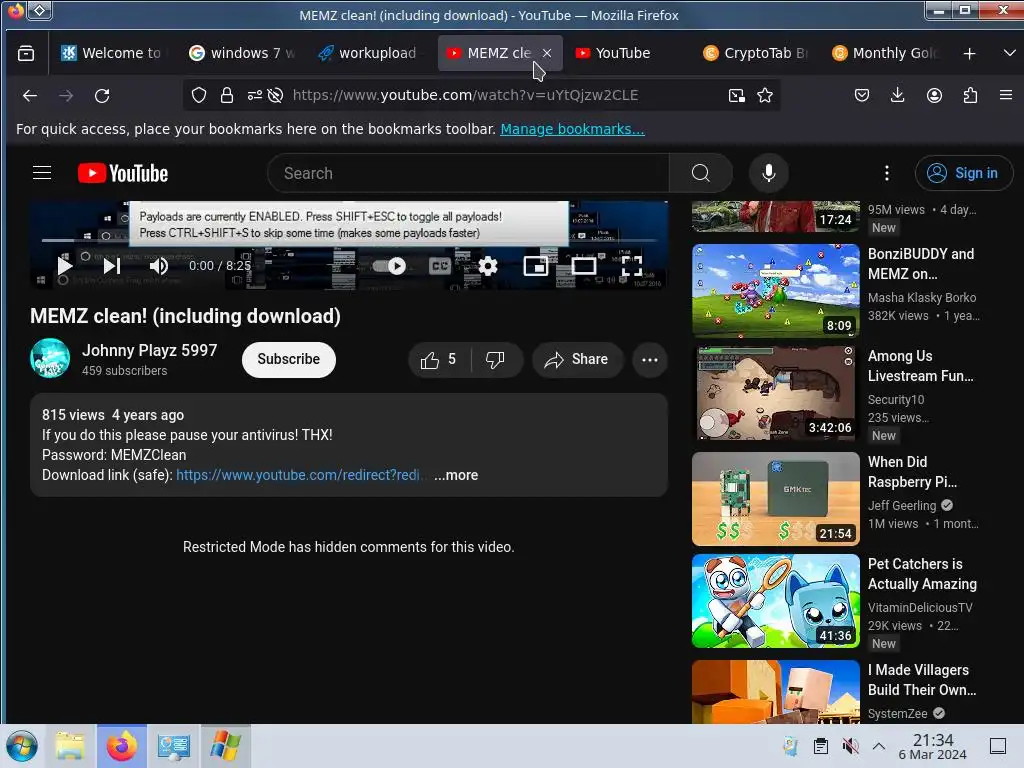The height and width of the screenshot is (768, 1024).
Task: Show site security padlock info
Action: pos(227,95)
